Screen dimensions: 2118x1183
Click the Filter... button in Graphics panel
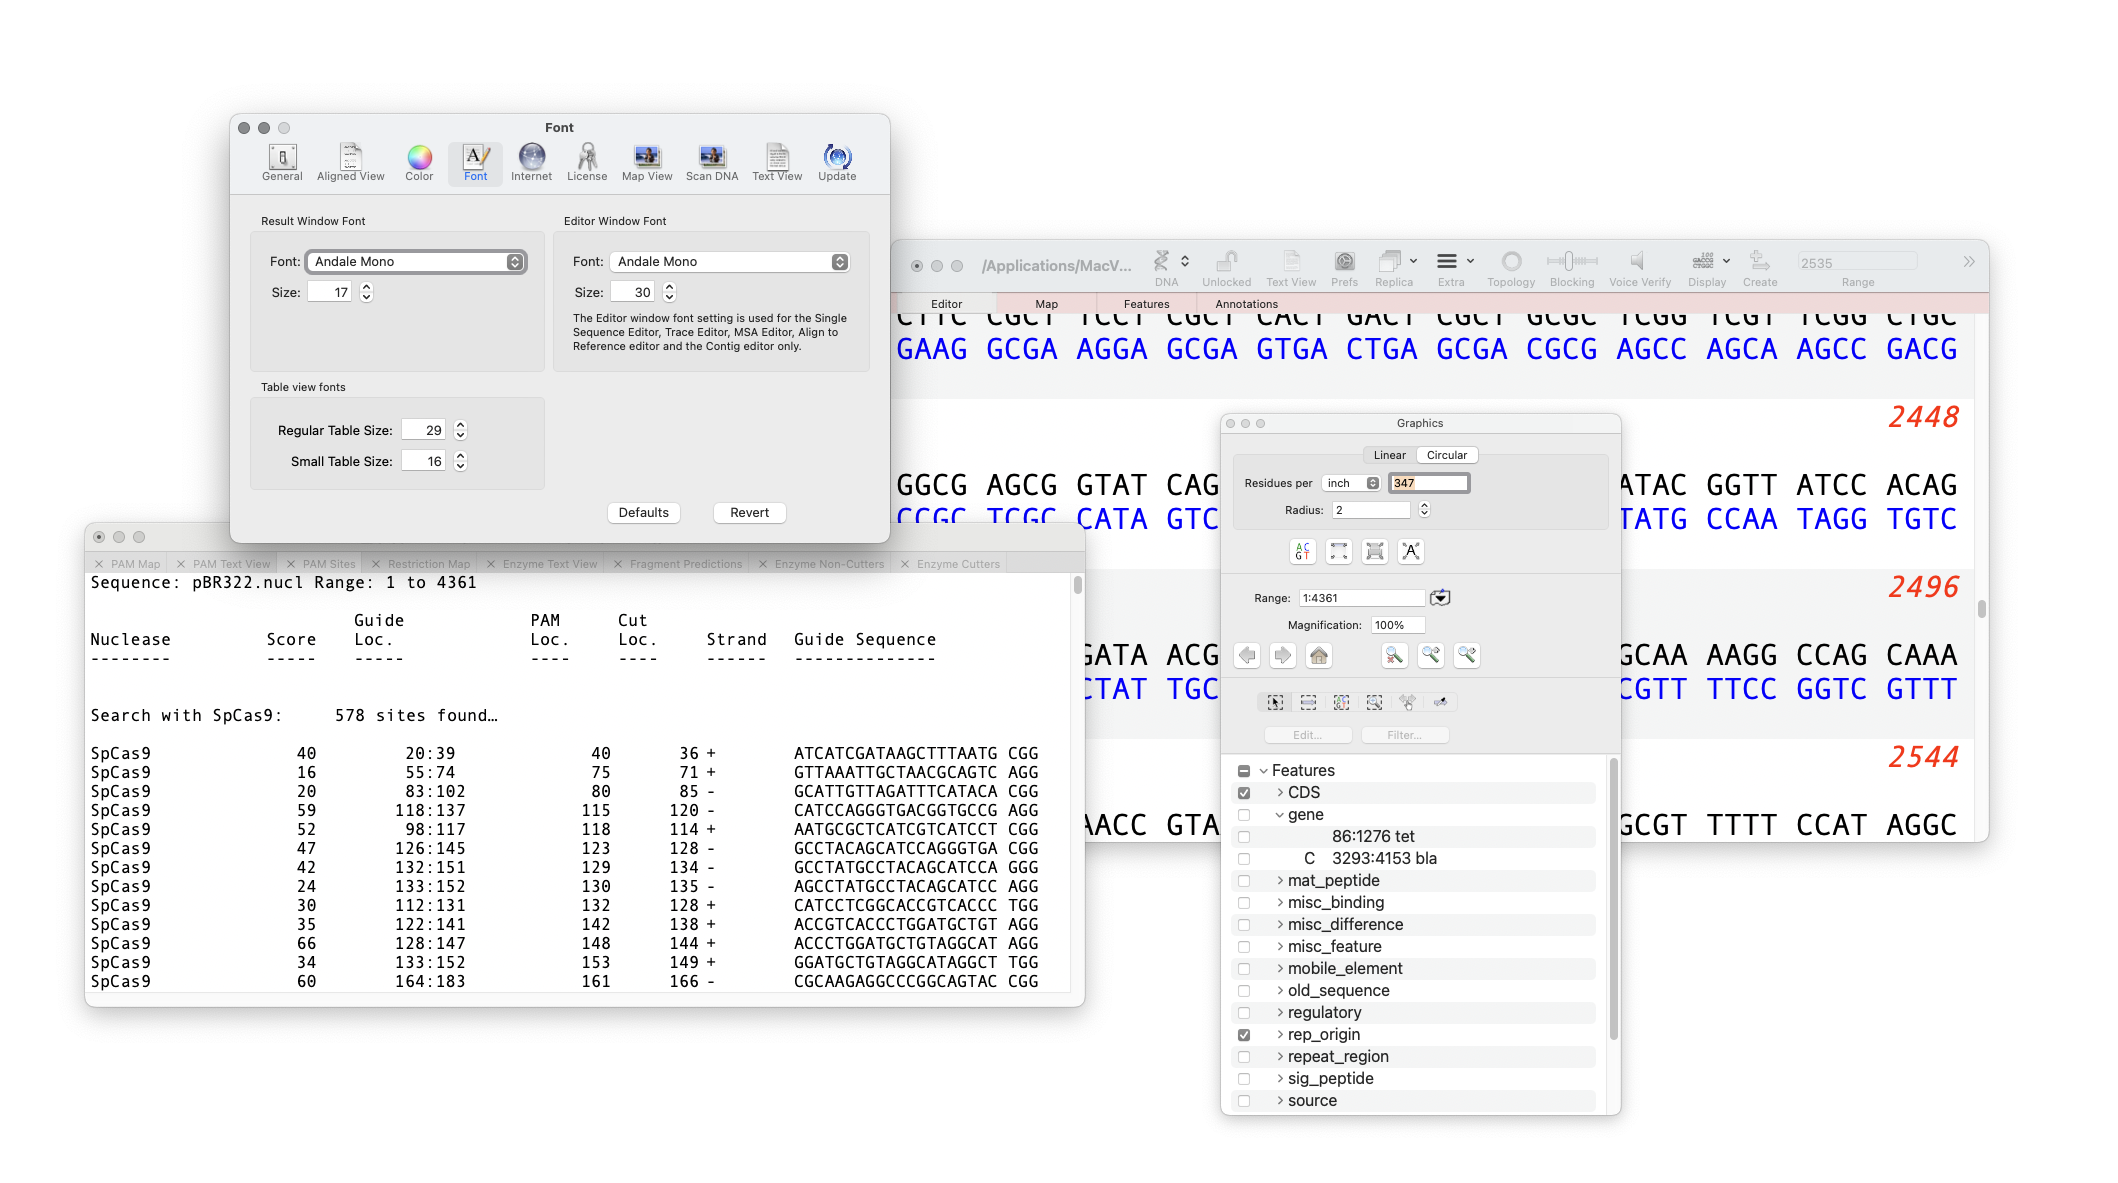tap(1405, 735)
